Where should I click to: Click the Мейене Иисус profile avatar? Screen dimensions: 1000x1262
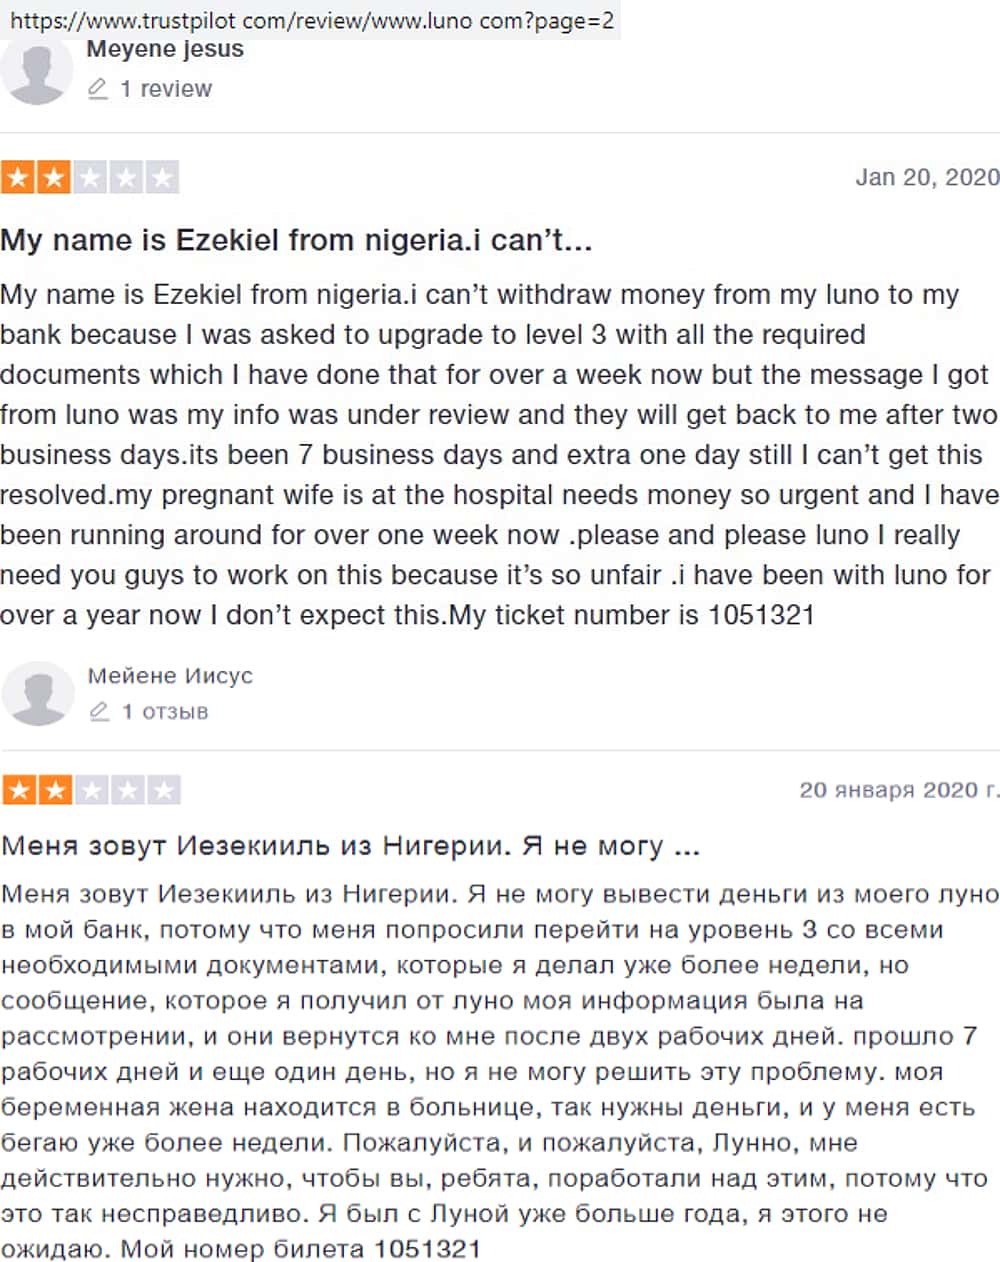38,693
